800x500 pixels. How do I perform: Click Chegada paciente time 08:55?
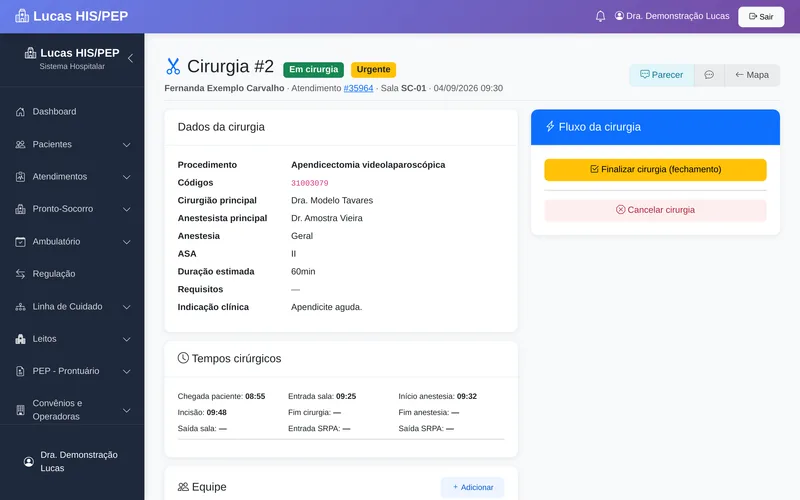[x=255, y=396]
